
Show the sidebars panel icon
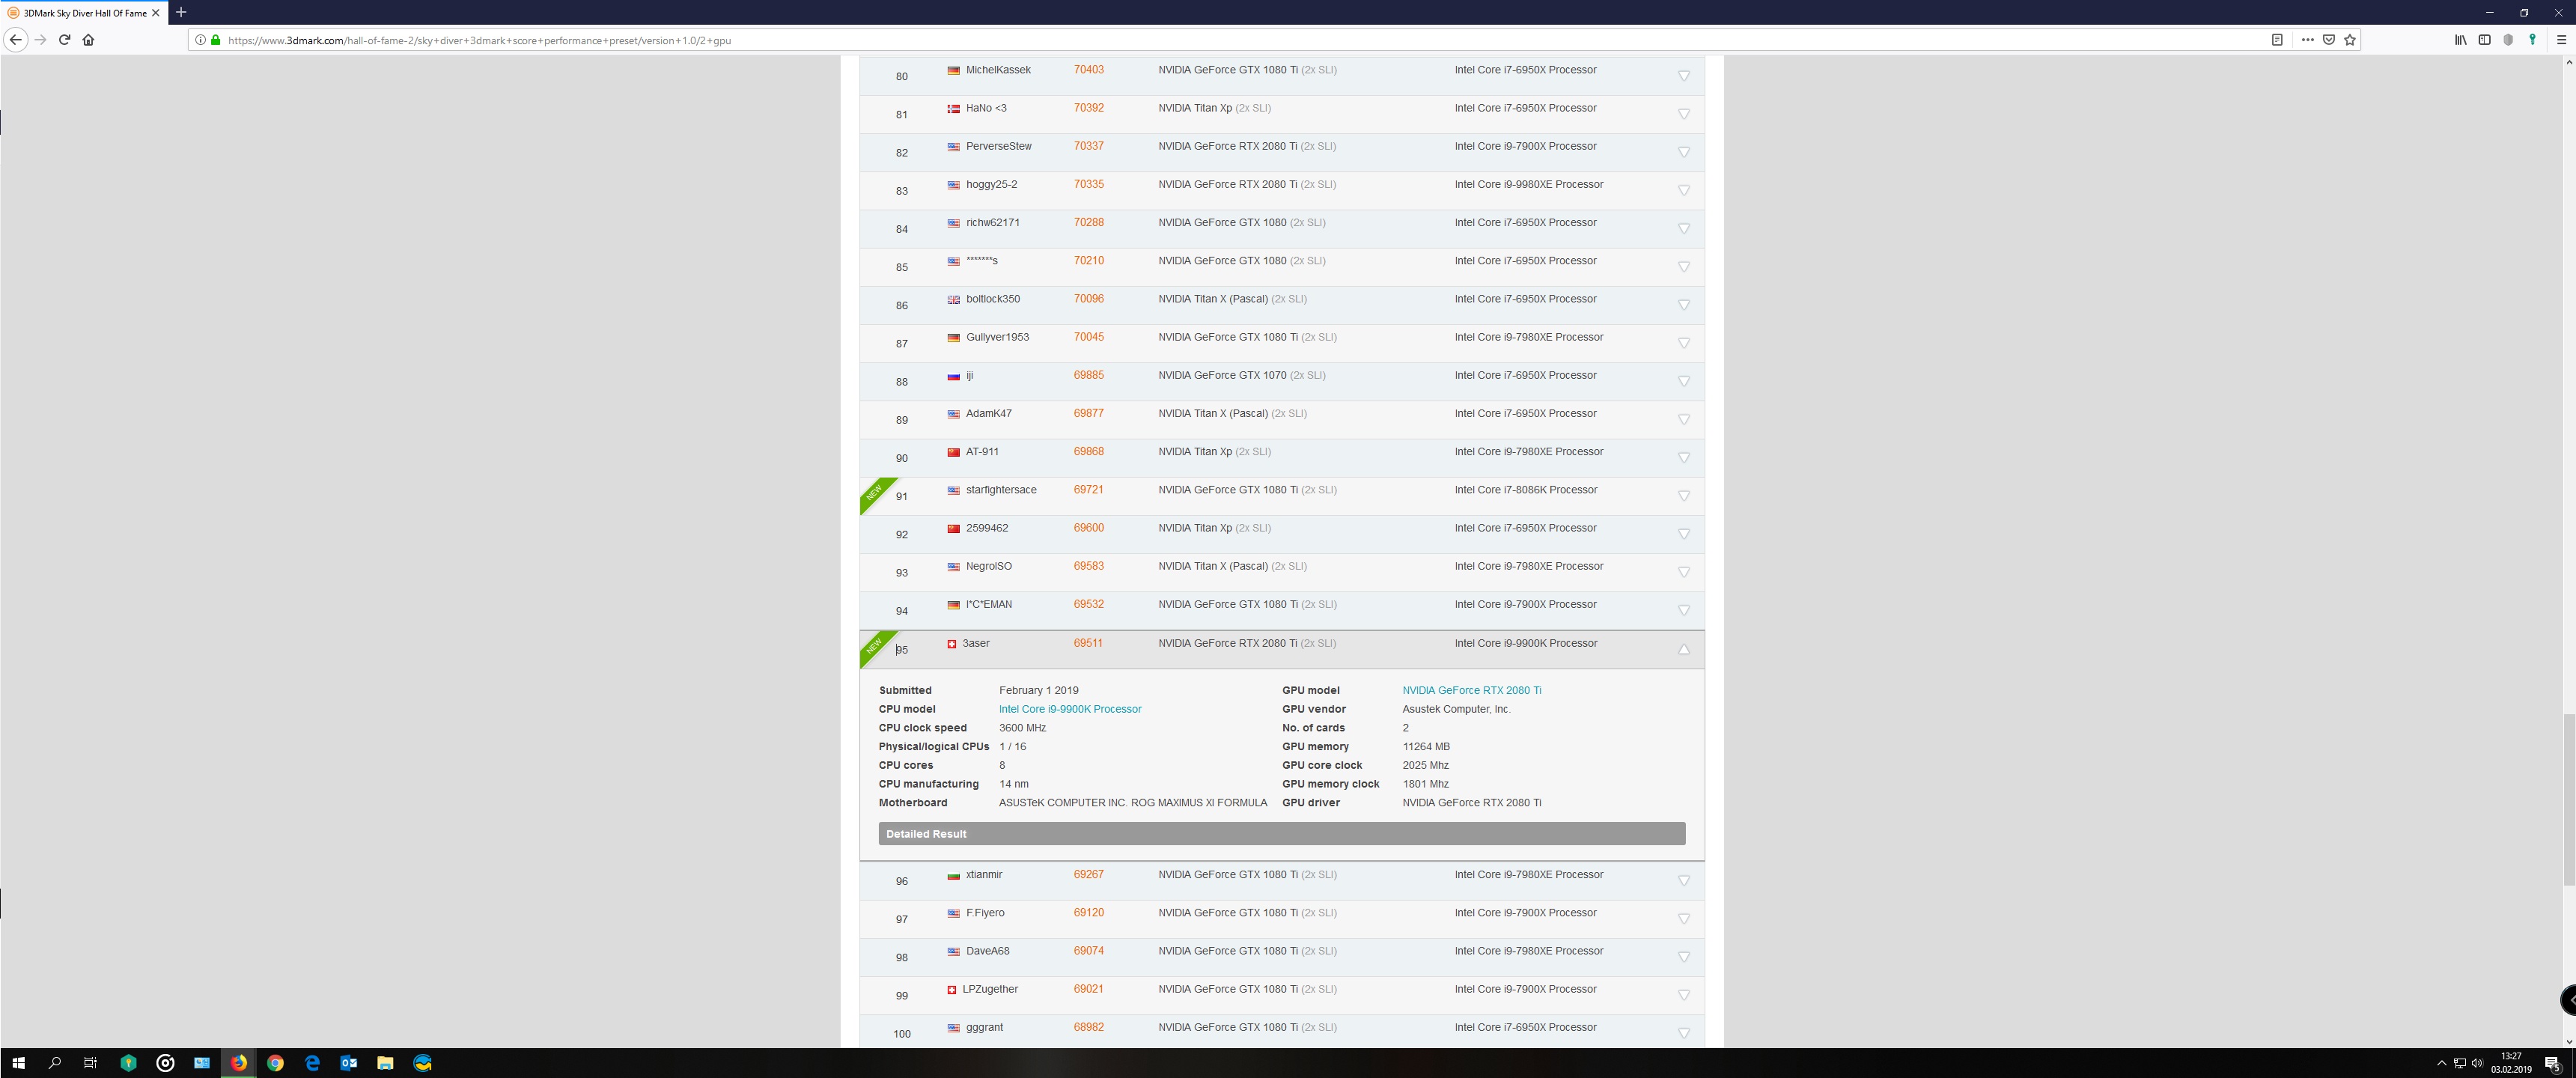tap(2484, 40)
